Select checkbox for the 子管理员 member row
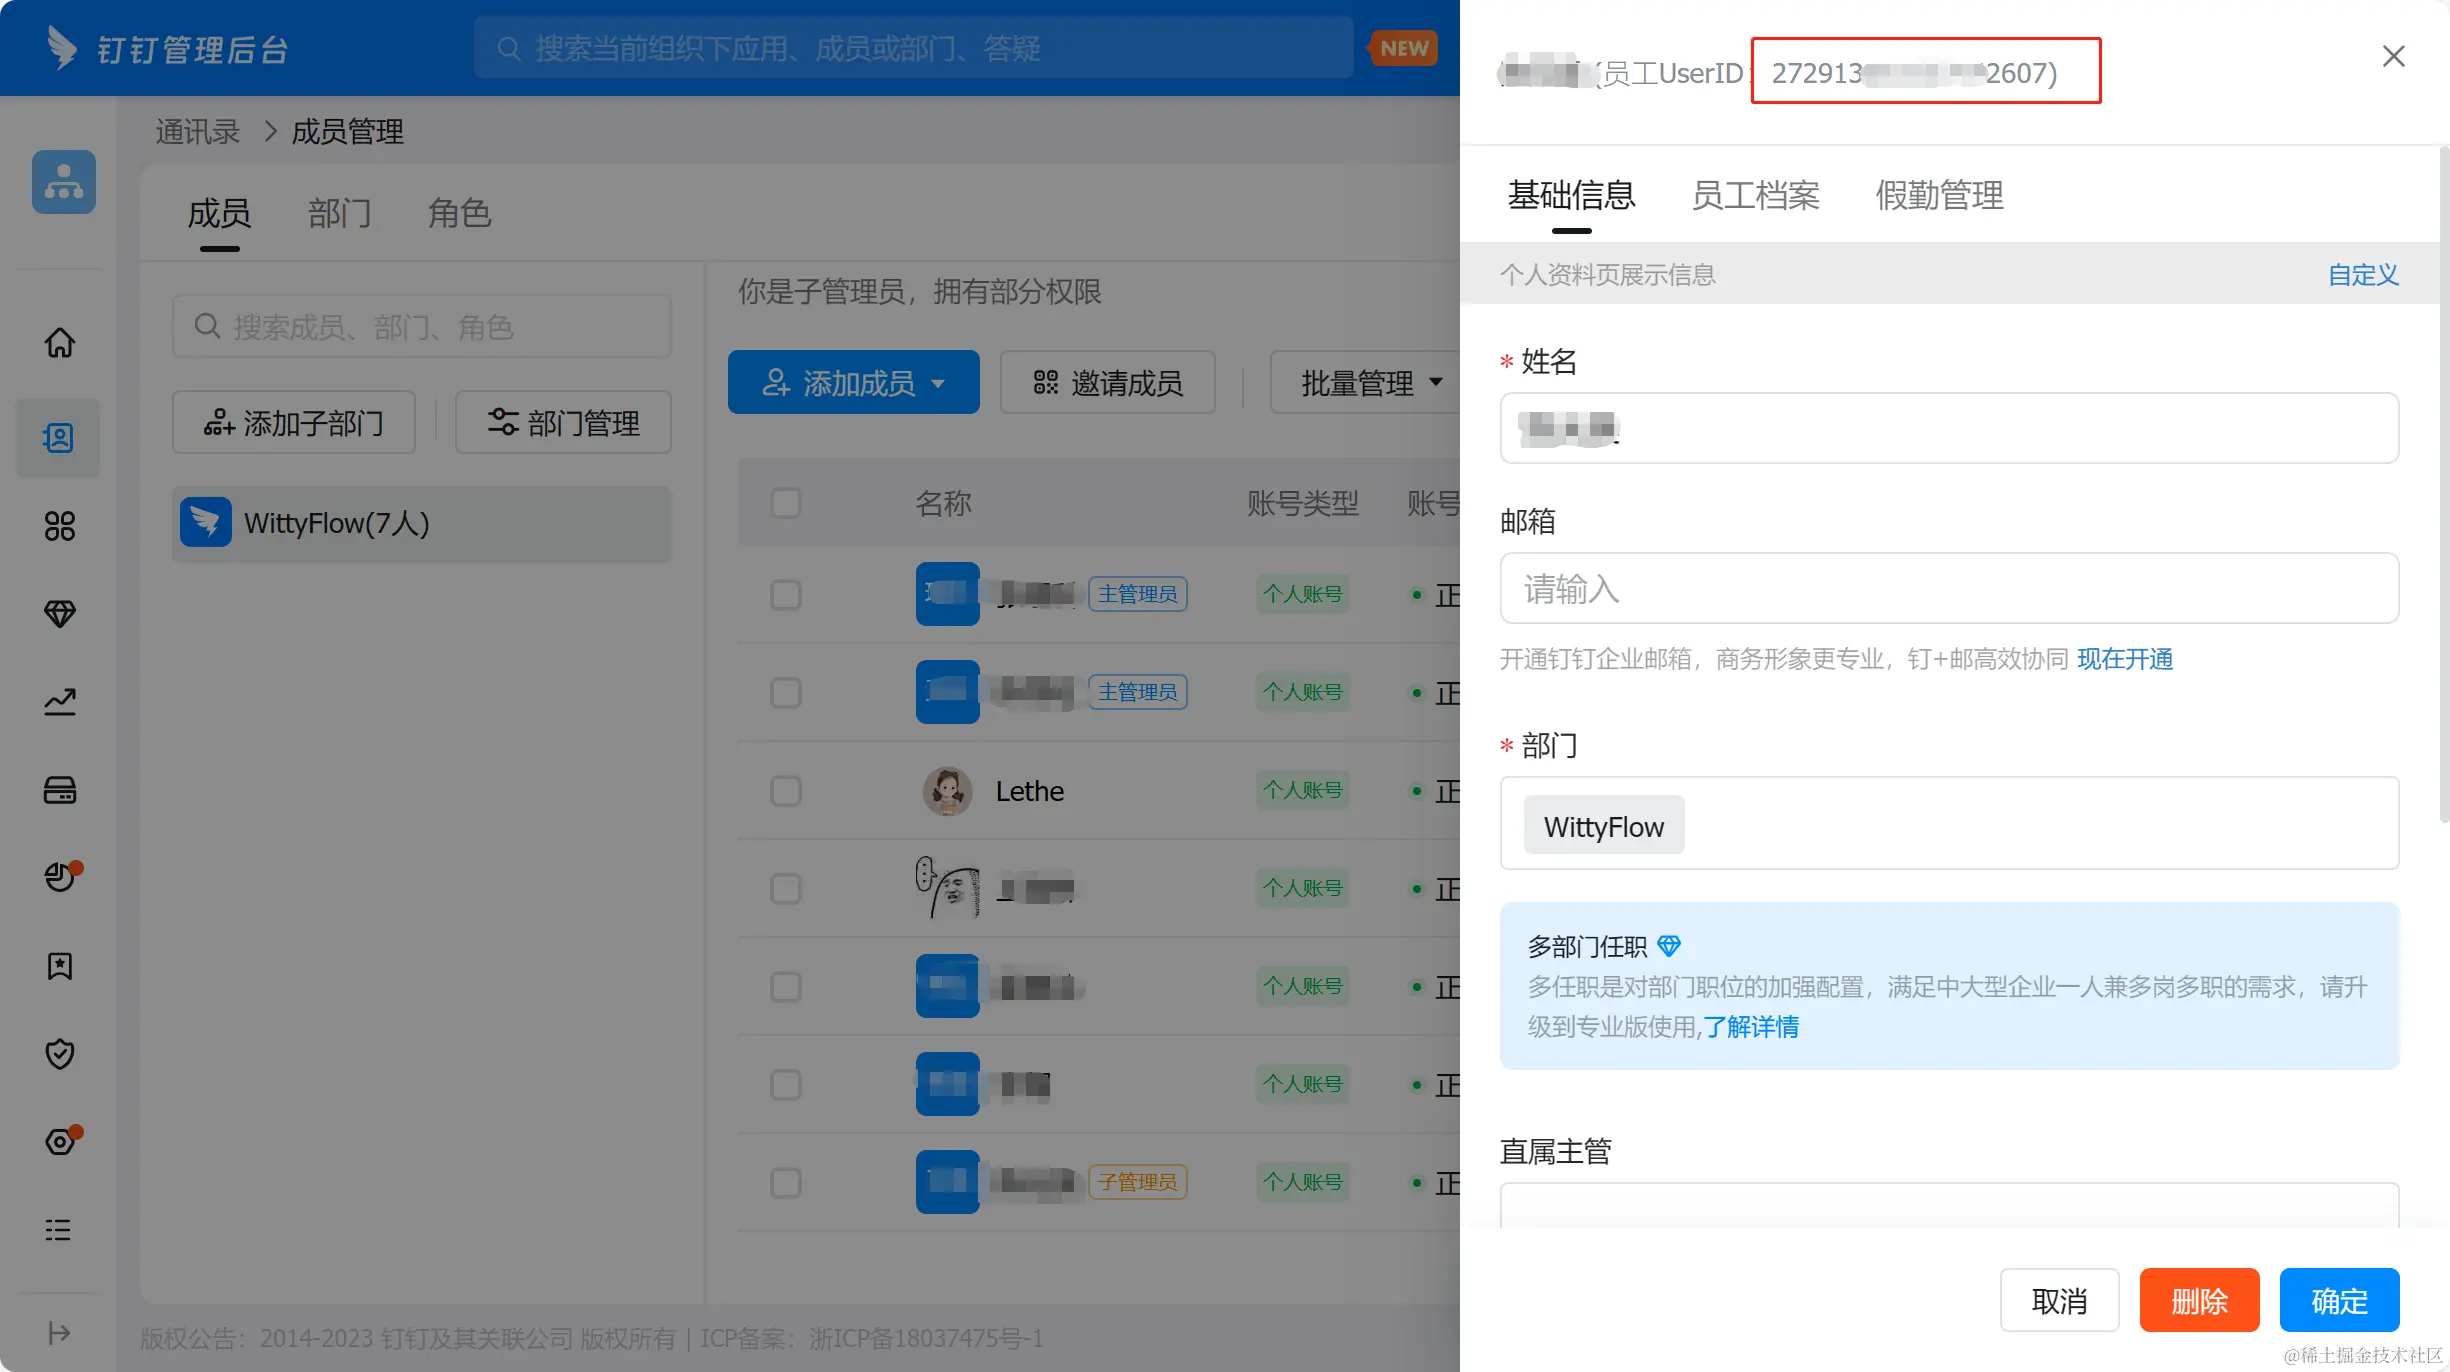The image size is (2450, 1372). pyautogui.click(x=786, y=1183)
